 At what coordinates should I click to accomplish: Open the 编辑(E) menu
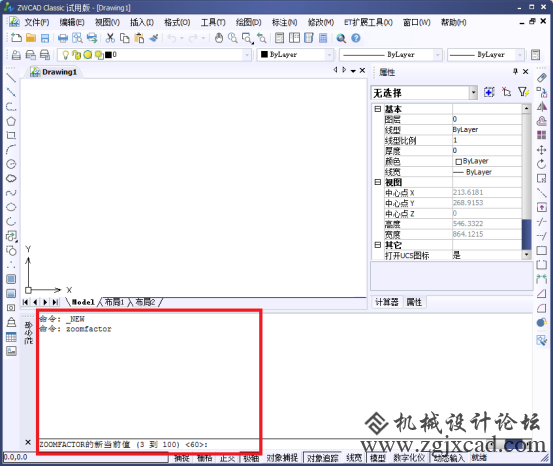(x=72, y=22)
